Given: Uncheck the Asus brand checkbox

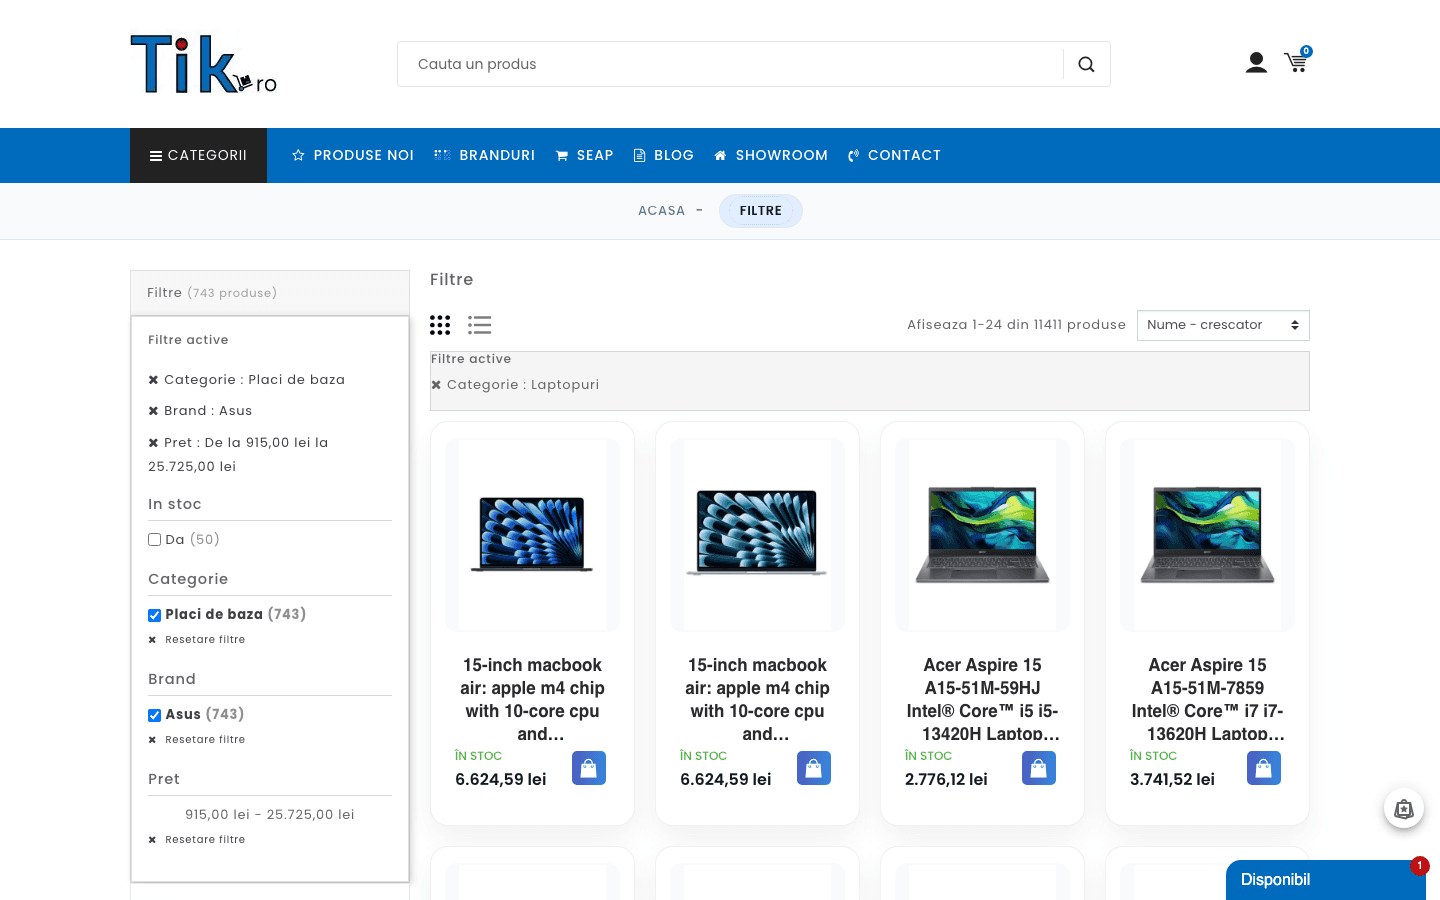Looking at the screenshot, I should pos(154,715).
